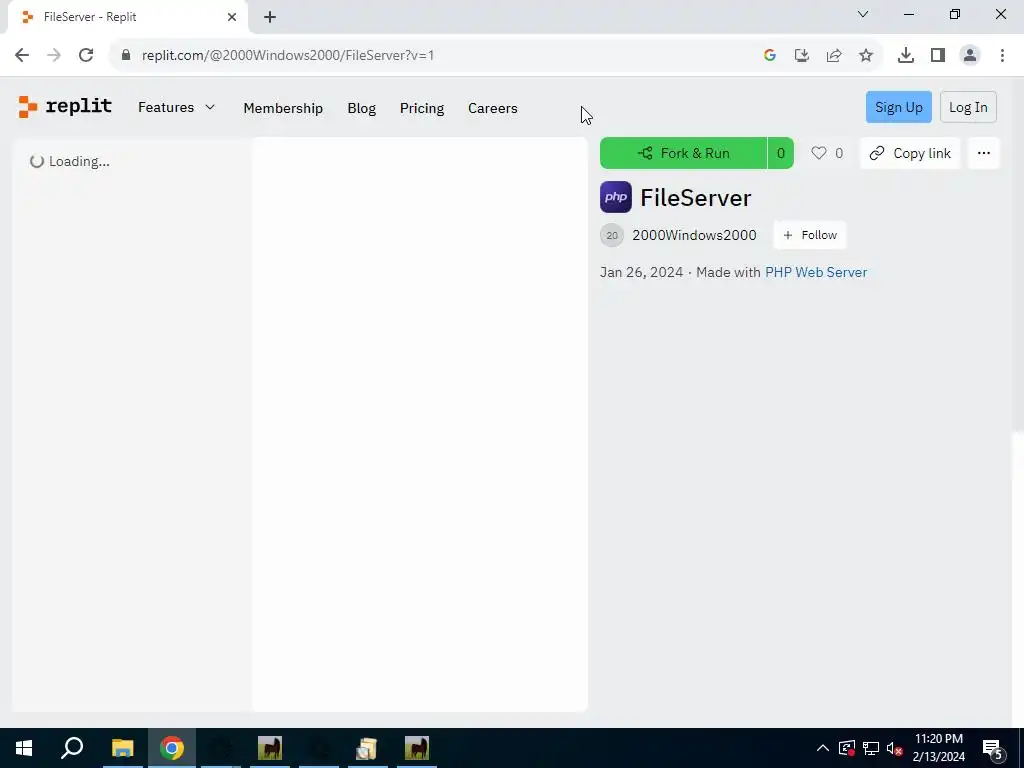
Task: Click the browser forward arrow
Action: [54, 56]
